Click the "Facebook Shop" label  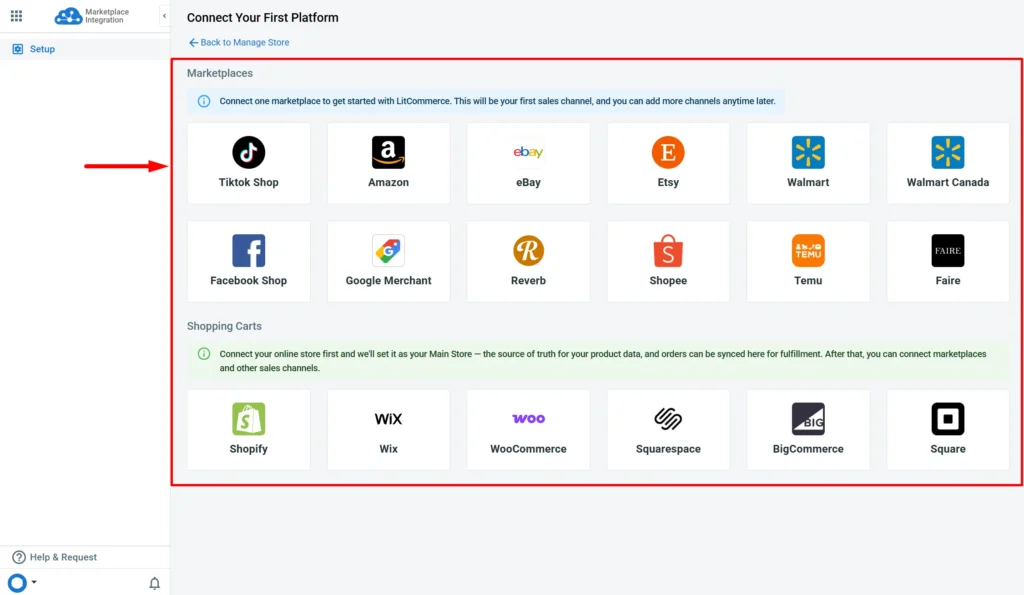point(249,281)
